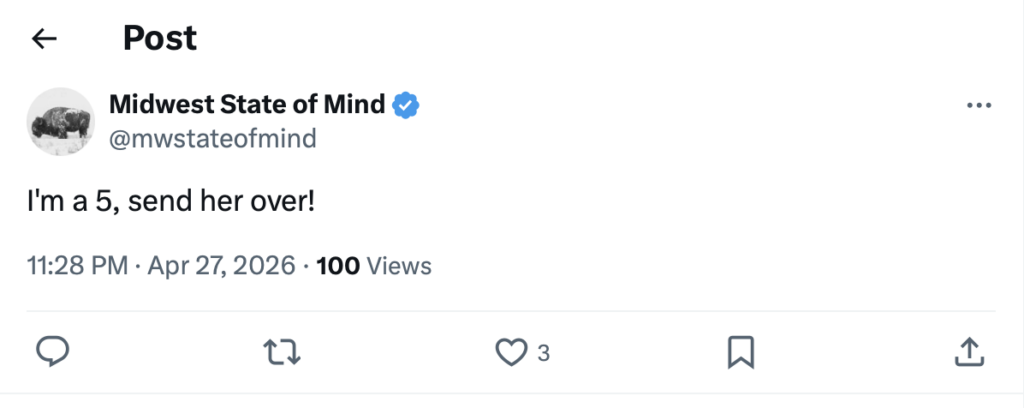Open the share upload-arrow menu
Image resolution: width=1024 pixels, height=408 pixels.
point(969,351)
